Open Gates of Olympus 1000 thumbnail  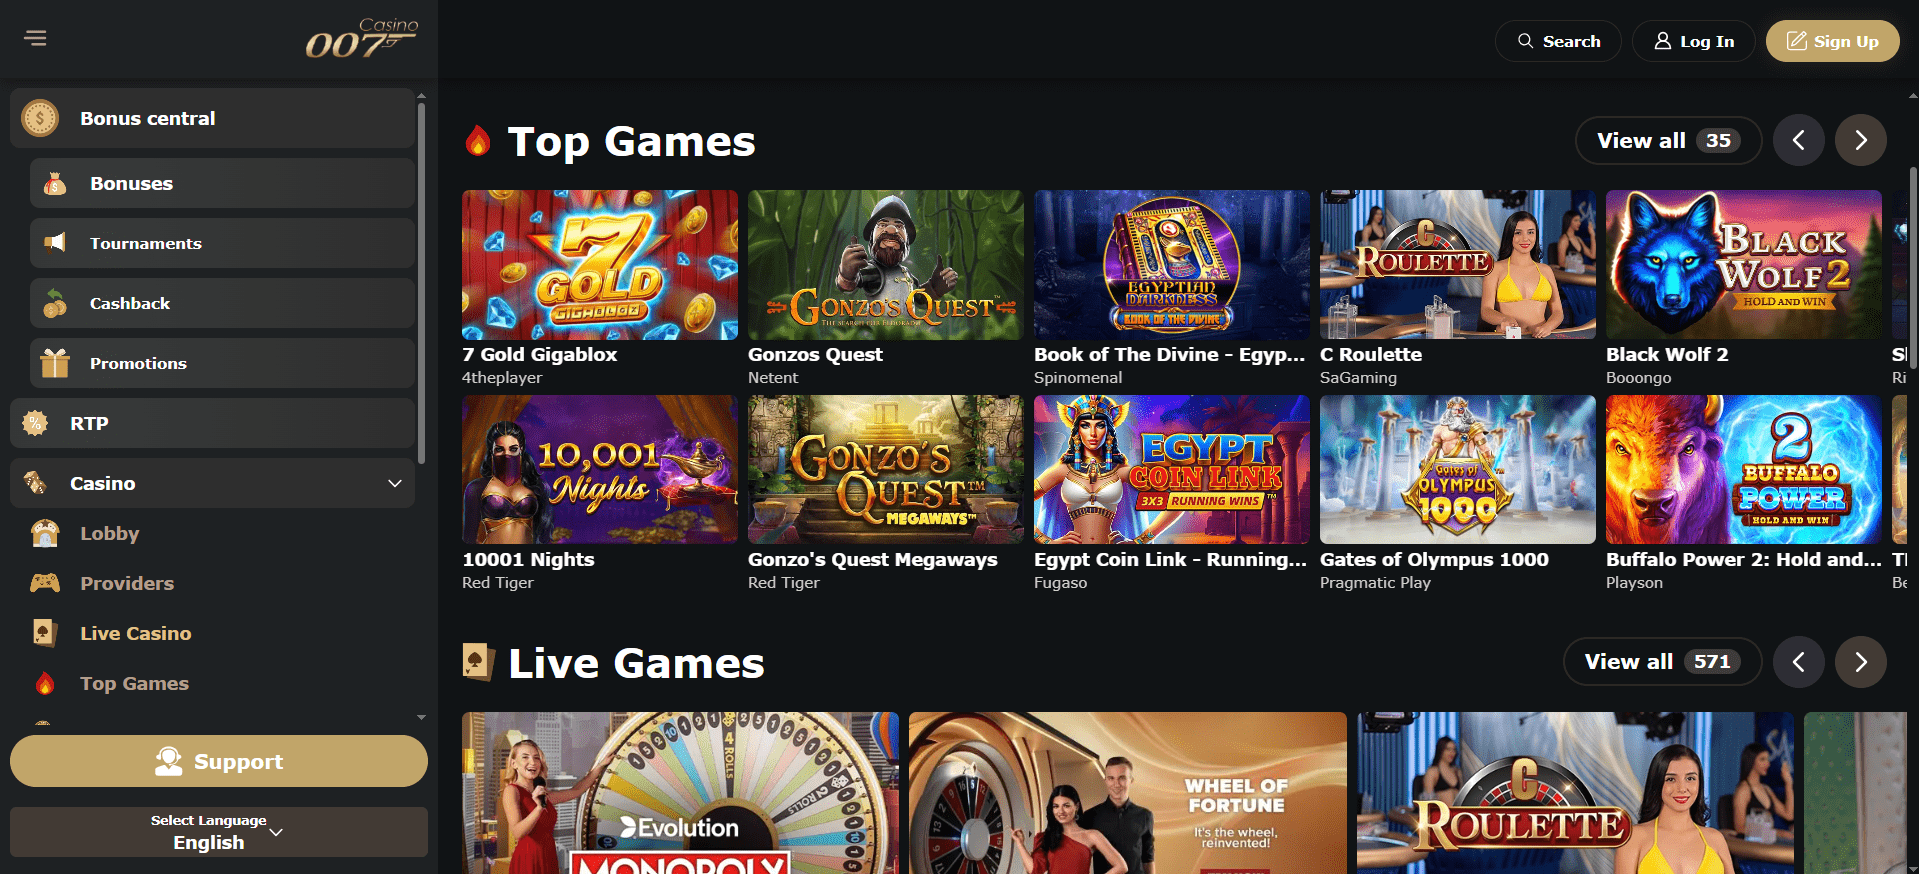point(1458,470)
